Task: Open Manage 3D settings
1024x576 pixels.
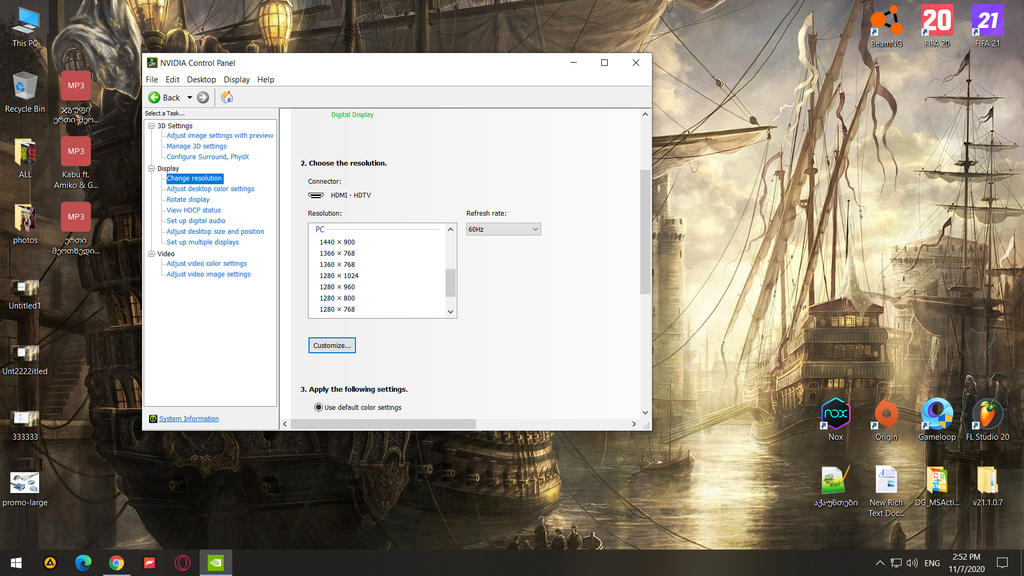Action: coord(197,146)
